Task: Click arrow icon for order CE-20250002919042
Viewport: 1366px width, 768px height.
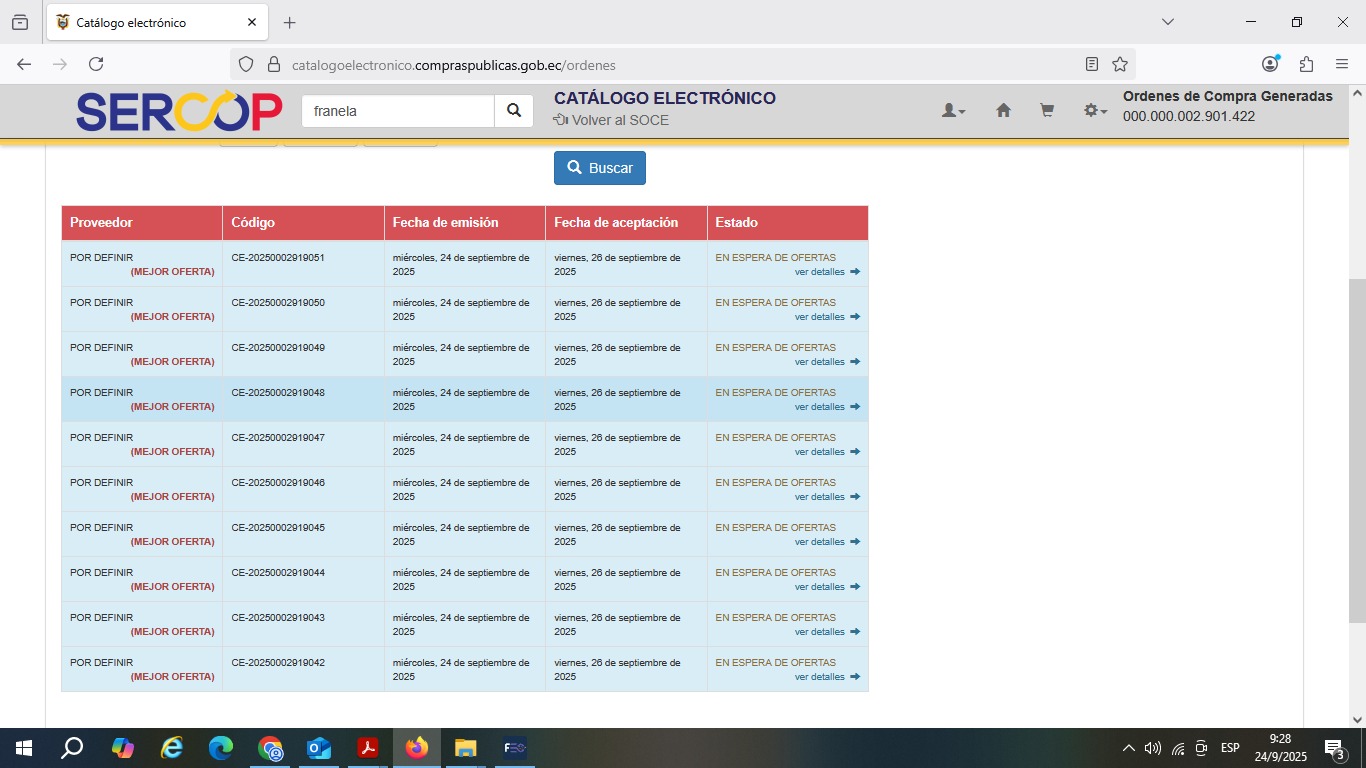Action: point(855,677)
